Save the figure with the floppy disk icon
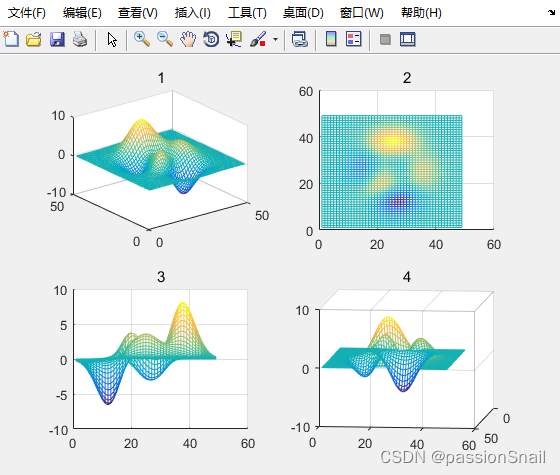Image resolution: width=560 pixels, height=475 pixels. click(57, 39)
